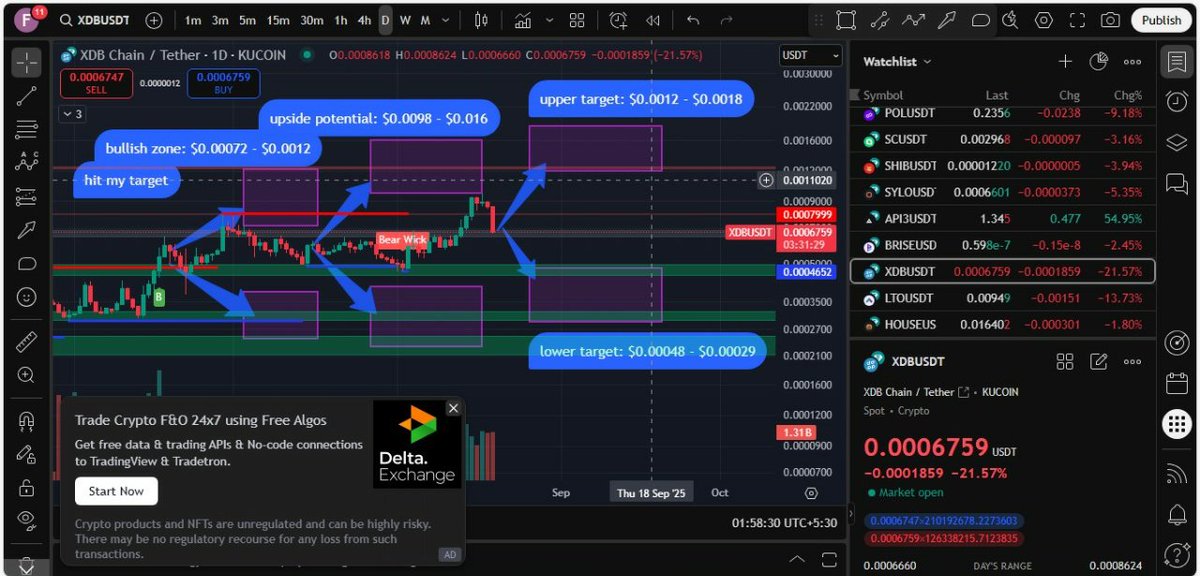1200x576 pixels.
Task: Undo the last chart action
Action: 691,20
